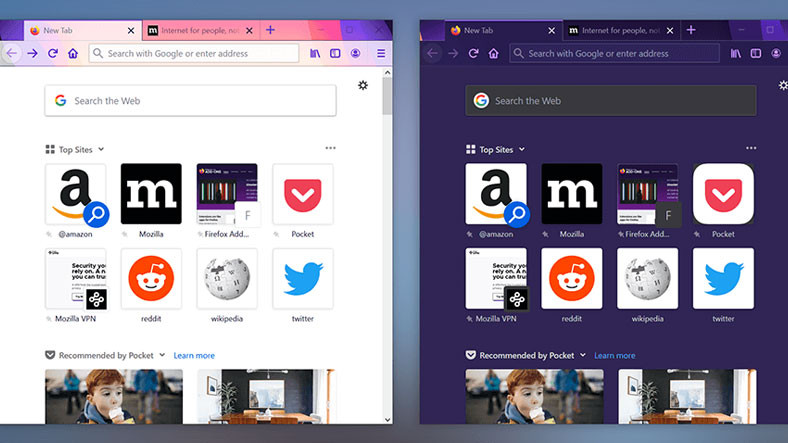The image size is (788, 443).
Task: Open new tab settings gear in light window
Action: coord(363,85)
